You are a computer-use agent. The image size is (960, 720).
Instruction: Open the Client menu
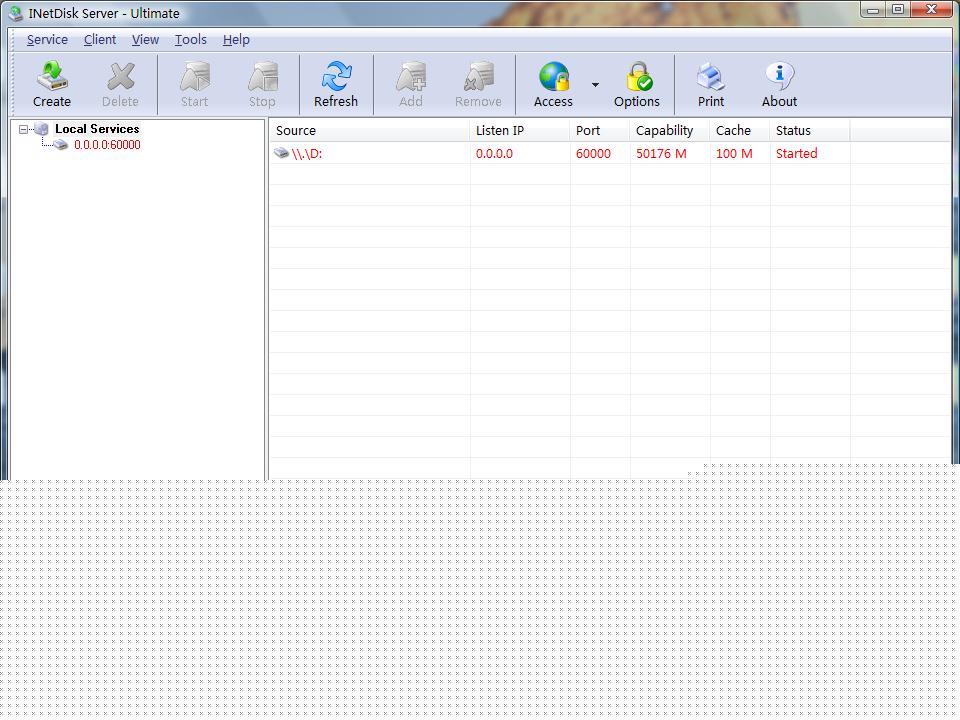[x=100, y=40]
